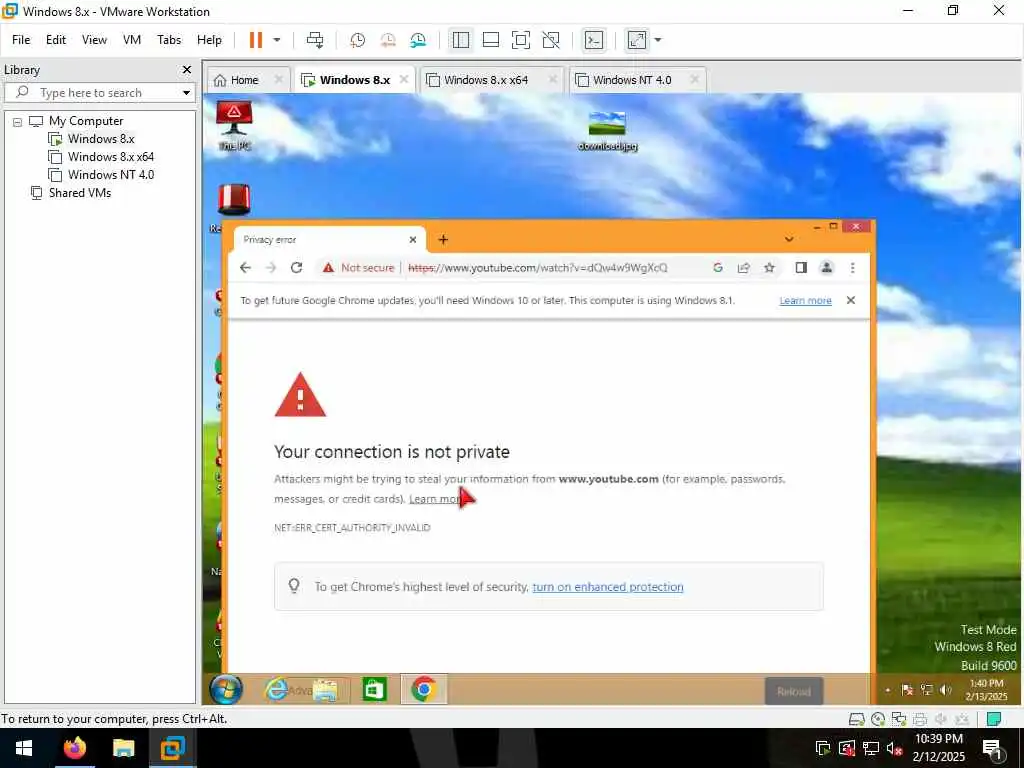Switch to the Windows 8.x x64 tab
The height and width of the screenshot is (768, 1024).
coord(486,80)
